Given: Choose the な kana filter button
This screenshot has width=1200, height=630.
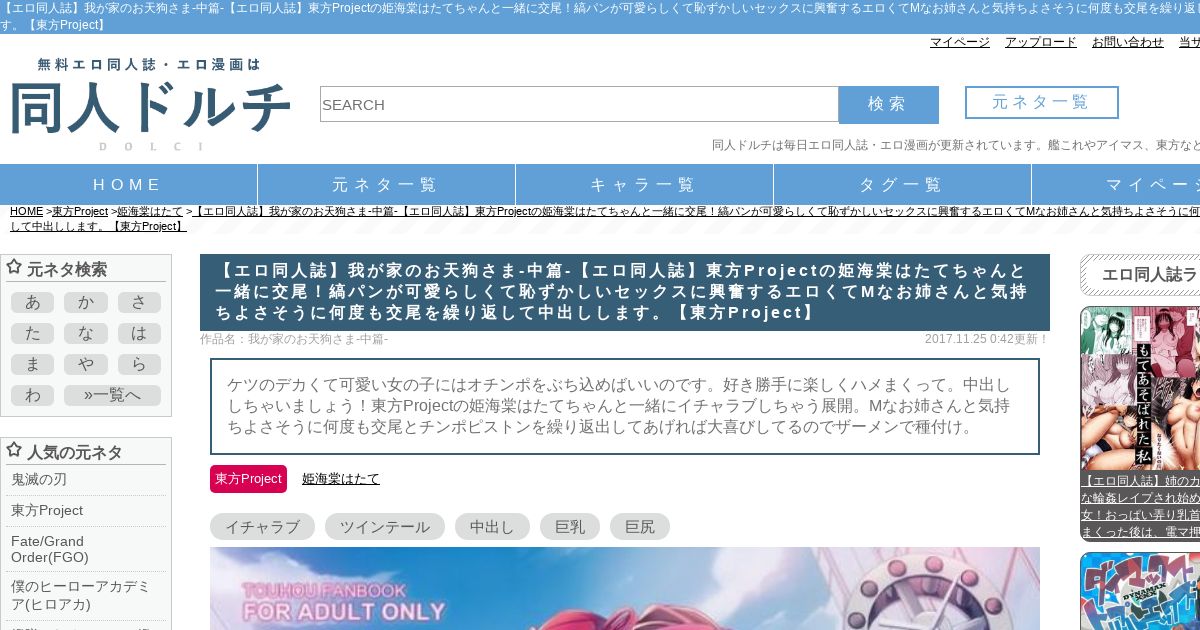Looking at the screenshot, I should coord(86,334).
